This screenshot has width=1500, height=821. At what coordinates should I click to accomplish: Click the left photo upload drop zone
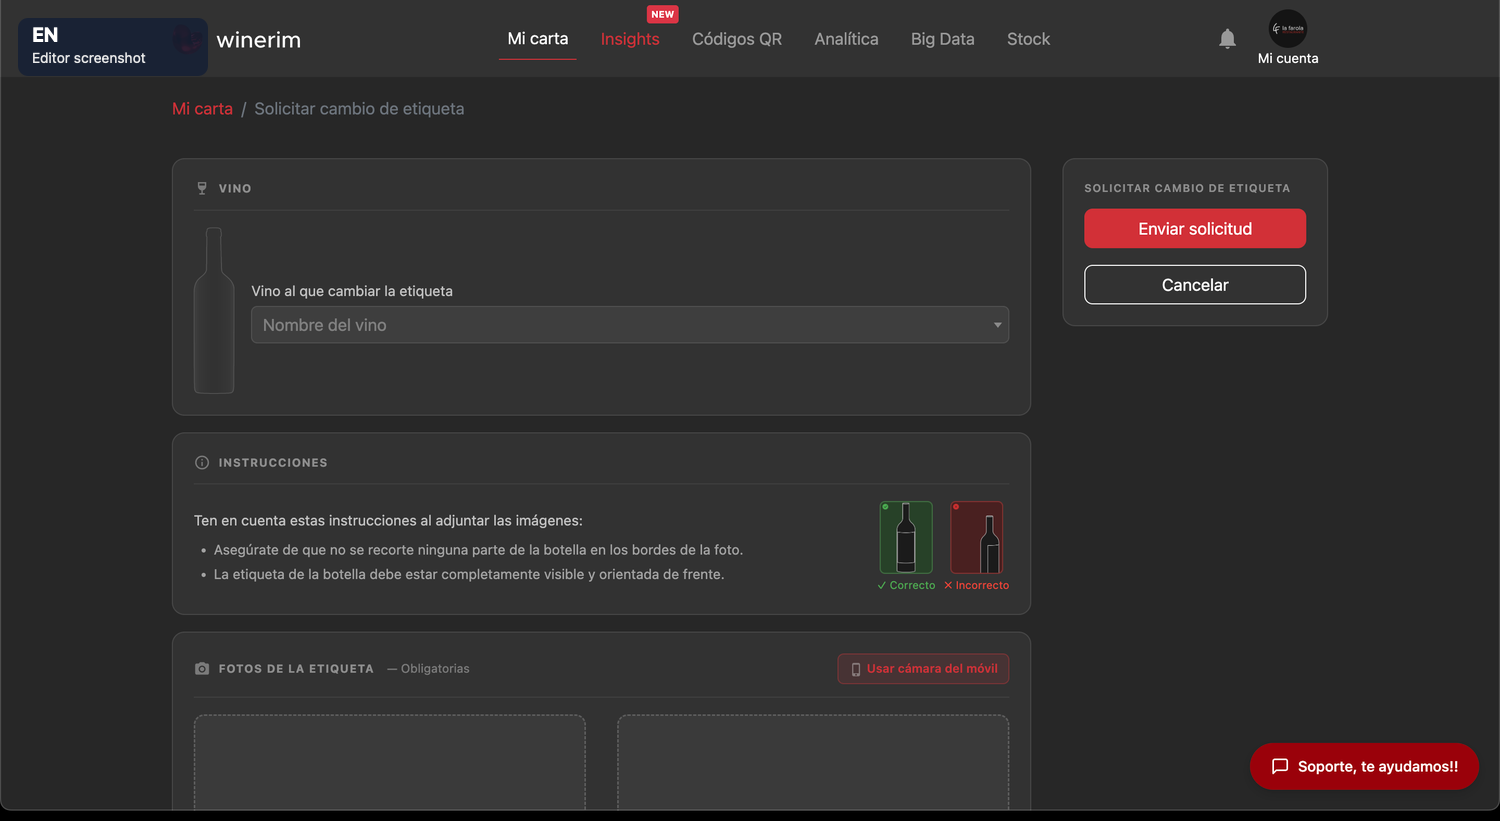[389, 762]
